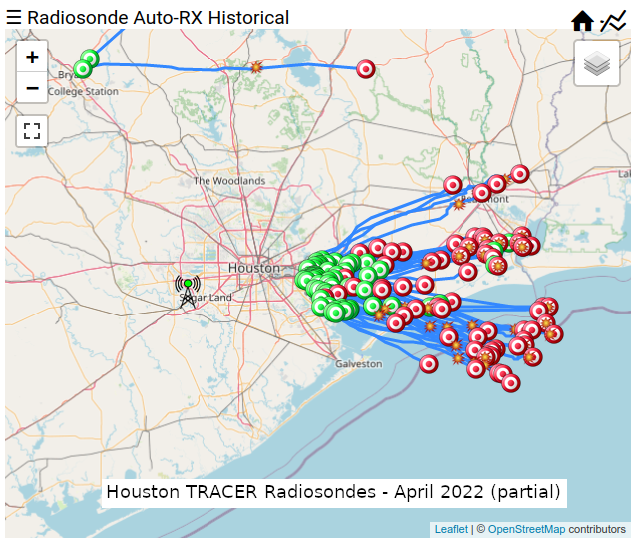Click the isolated red landing marker southeast of Galveston

[x=429, y=364]
